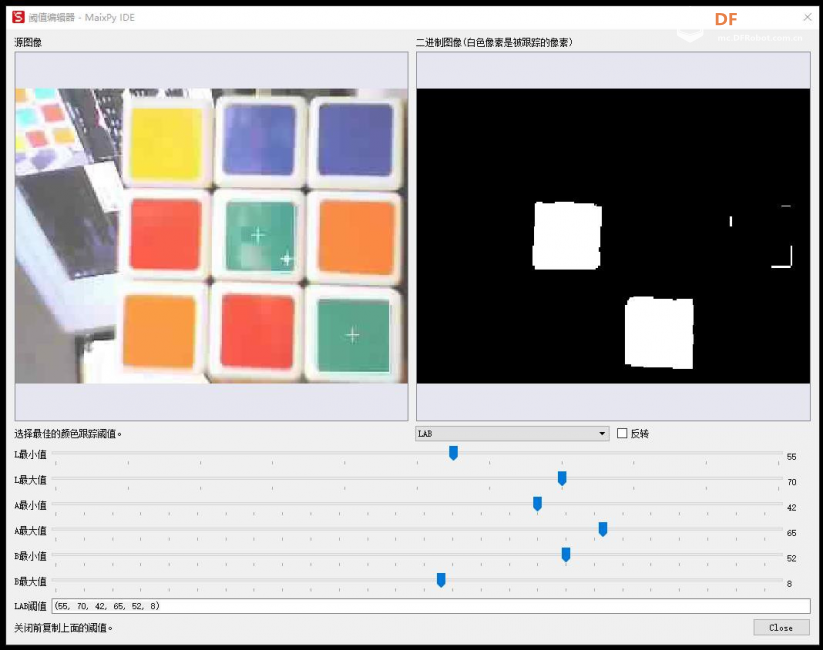Click the B最大值 value 8
The image size is (823, 650).
pyautogui.click(x=789, y=584)
